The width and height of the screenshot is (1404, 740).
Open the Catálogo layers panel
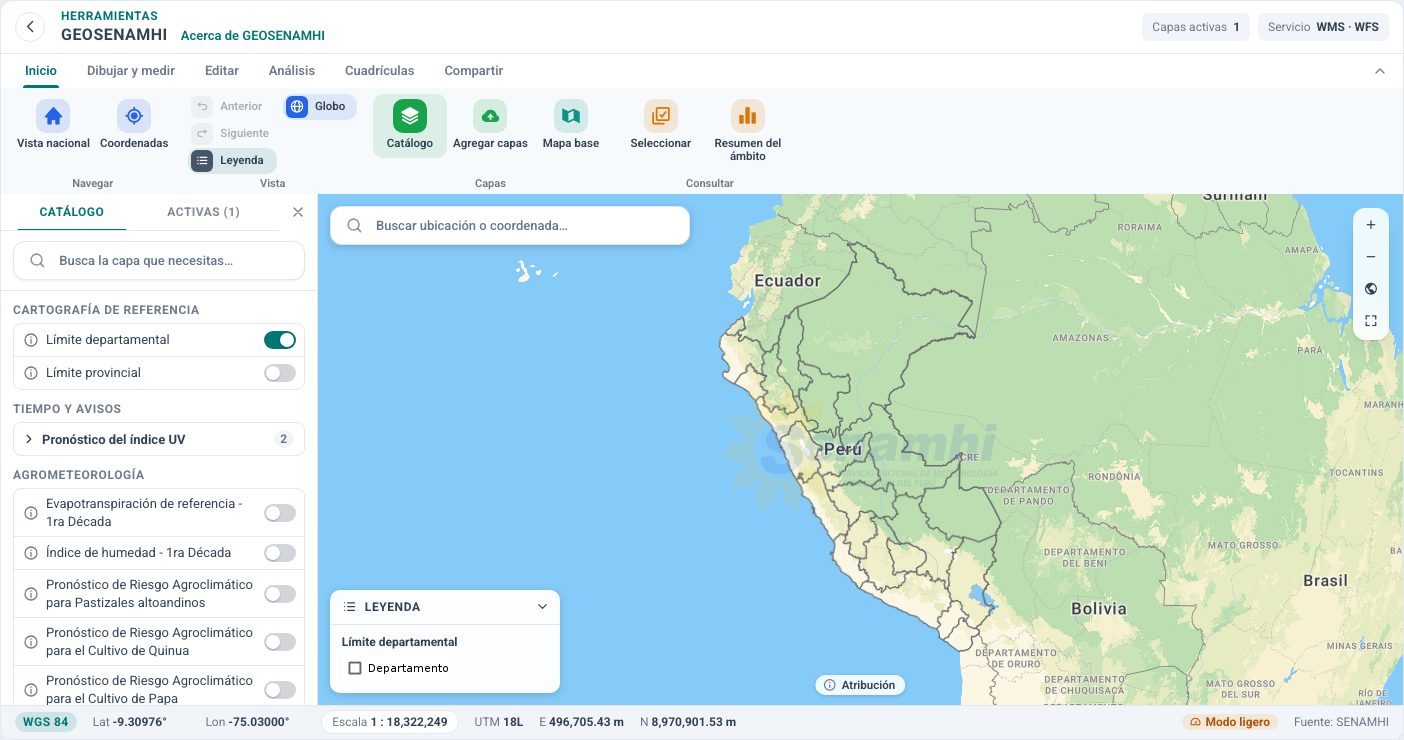pos(410,126)
